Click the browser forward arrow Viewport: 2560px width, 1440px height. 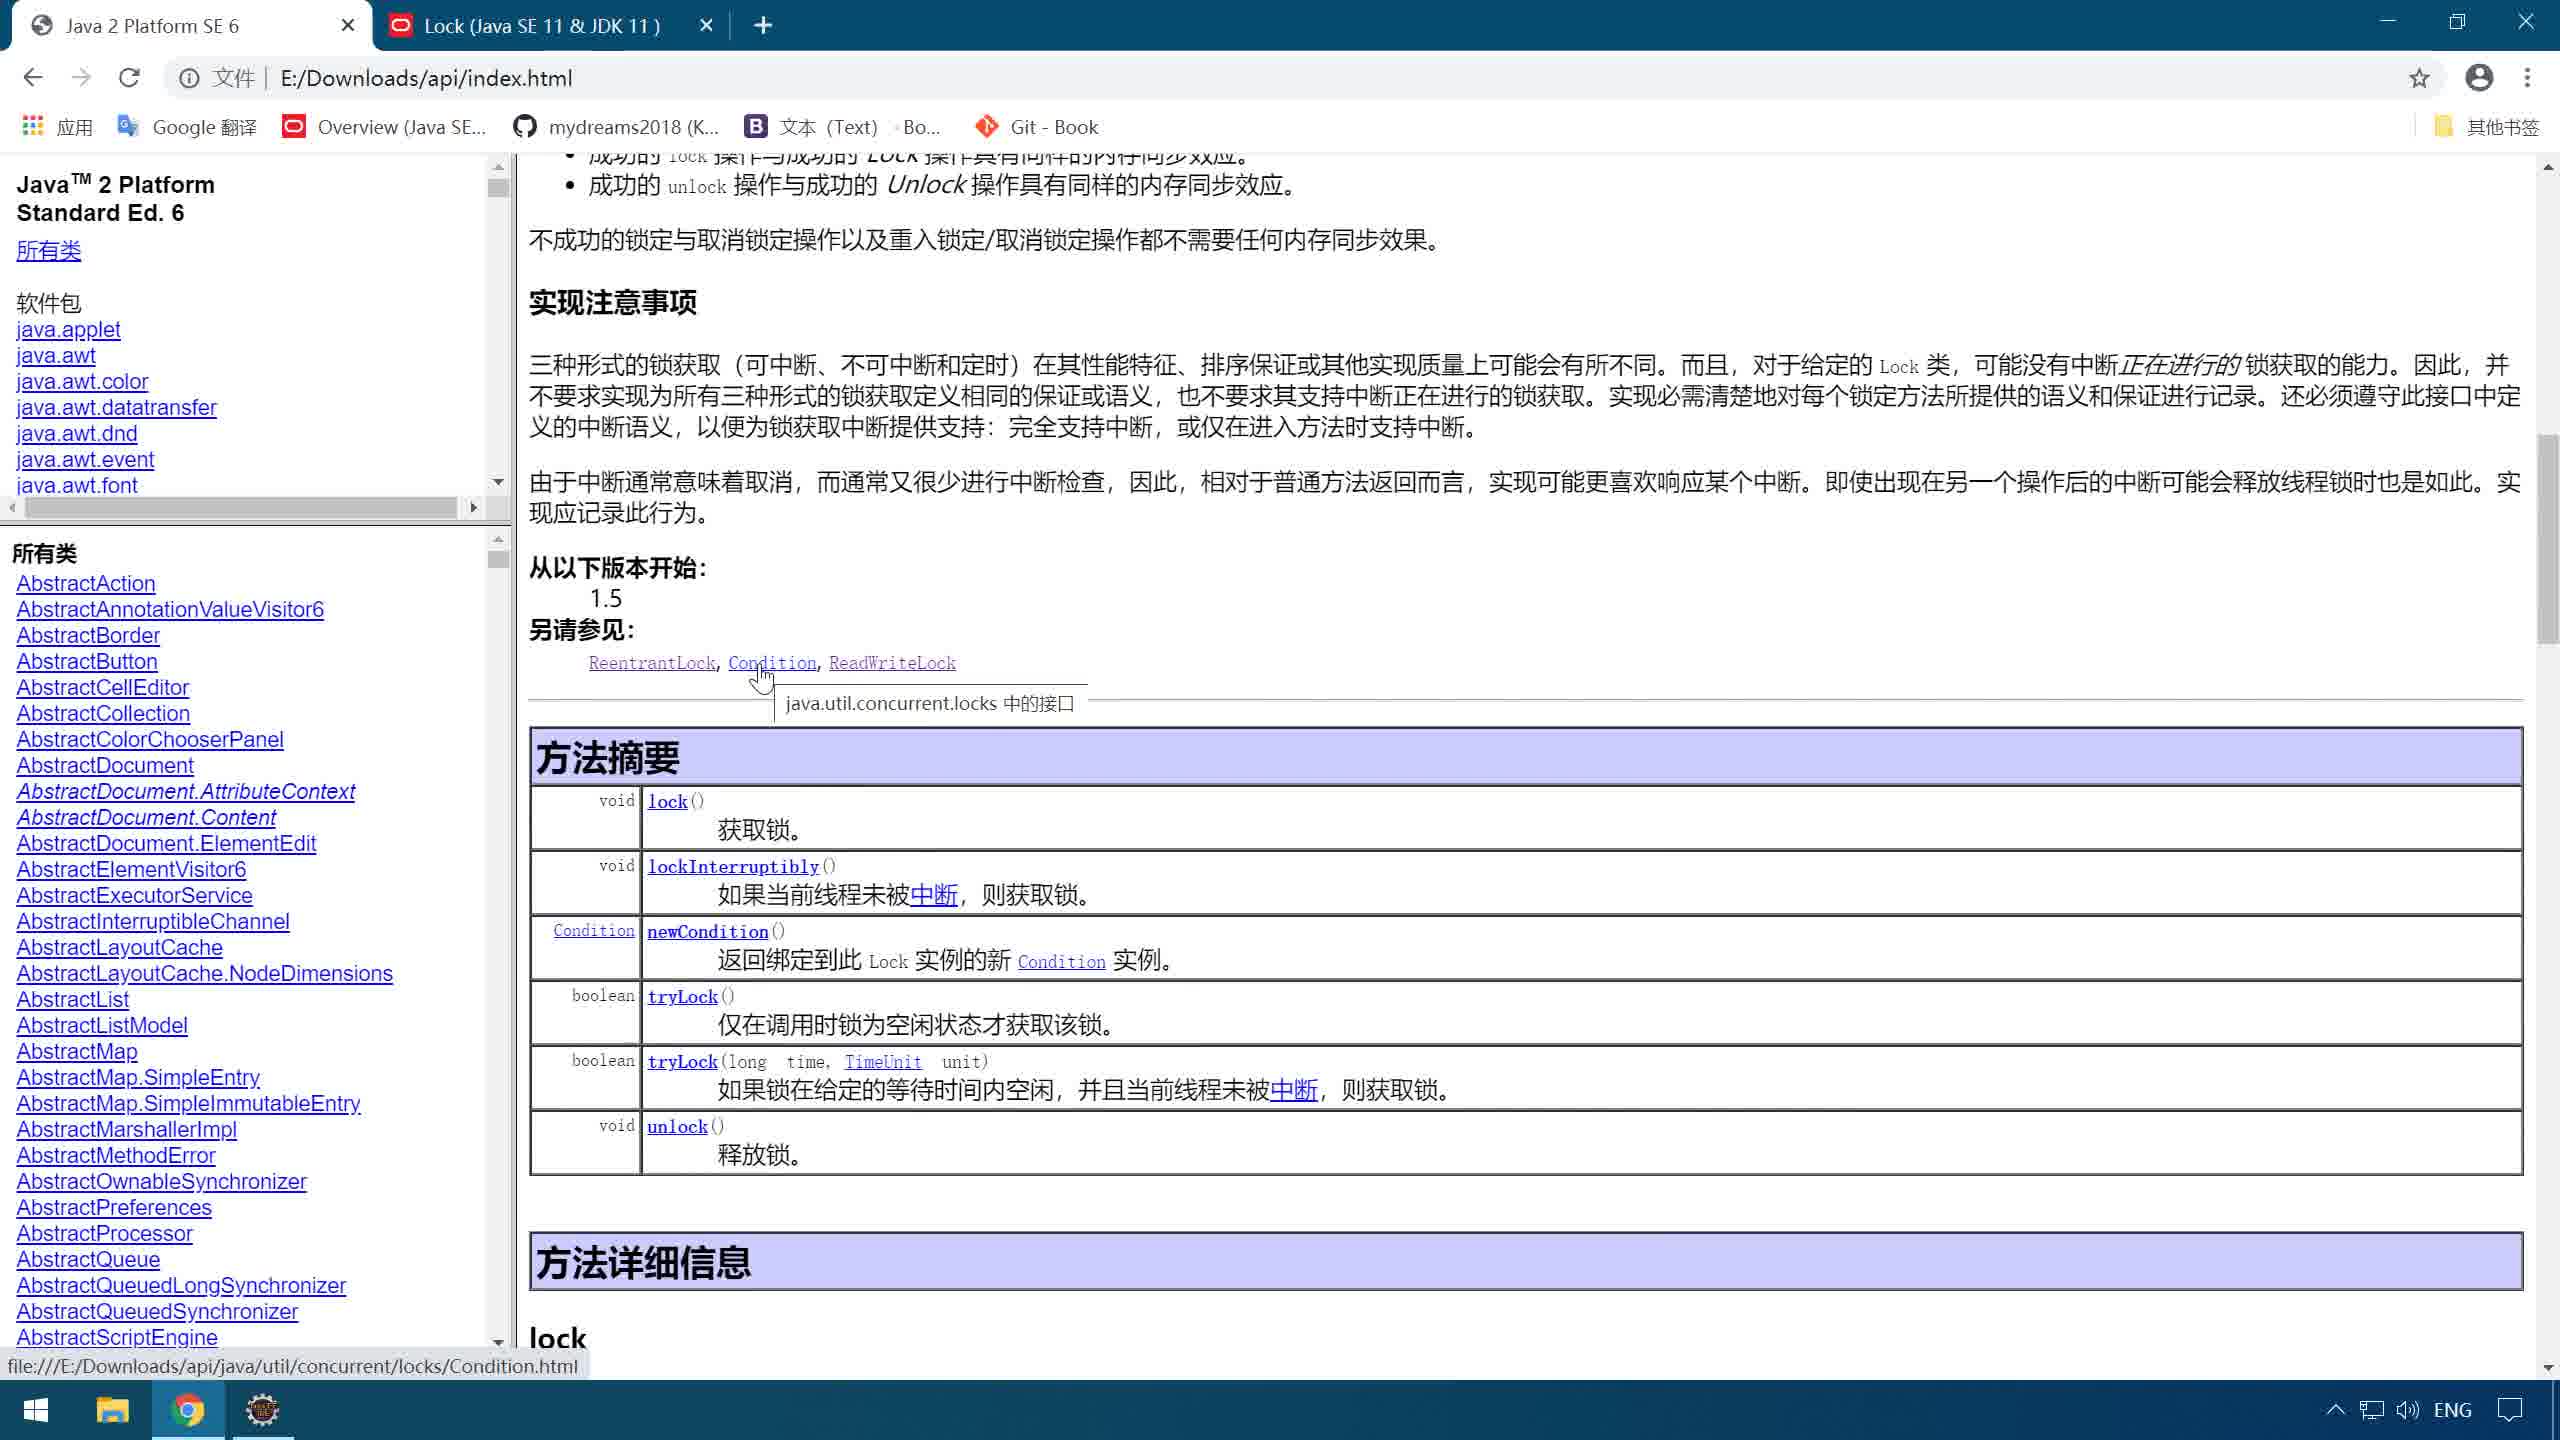point(81,78)
